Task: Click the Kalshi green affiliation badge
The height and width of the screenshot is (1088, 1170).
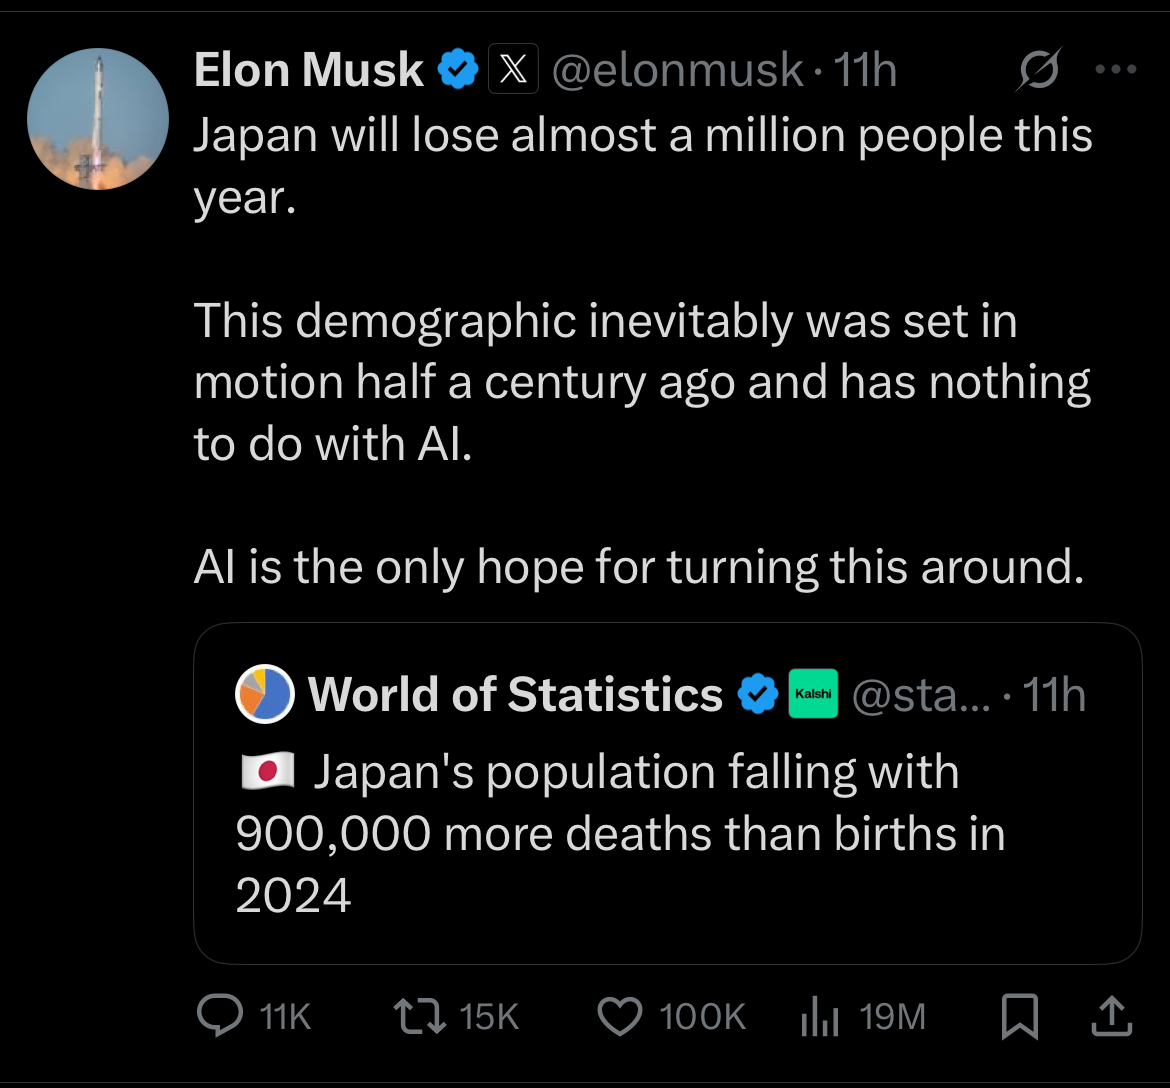Action: [x=813, y=694]
